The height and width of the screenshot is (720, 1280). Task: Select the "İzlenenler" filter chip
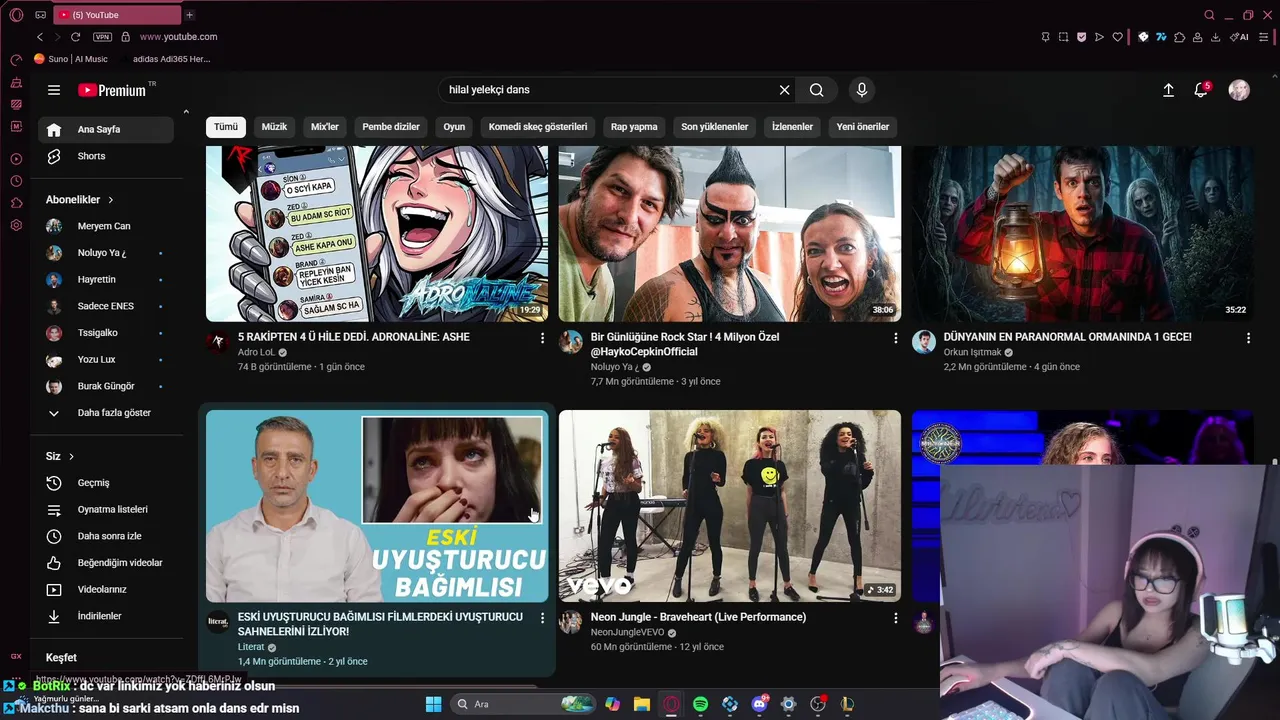pyautogui.click(x=792, y=127)
